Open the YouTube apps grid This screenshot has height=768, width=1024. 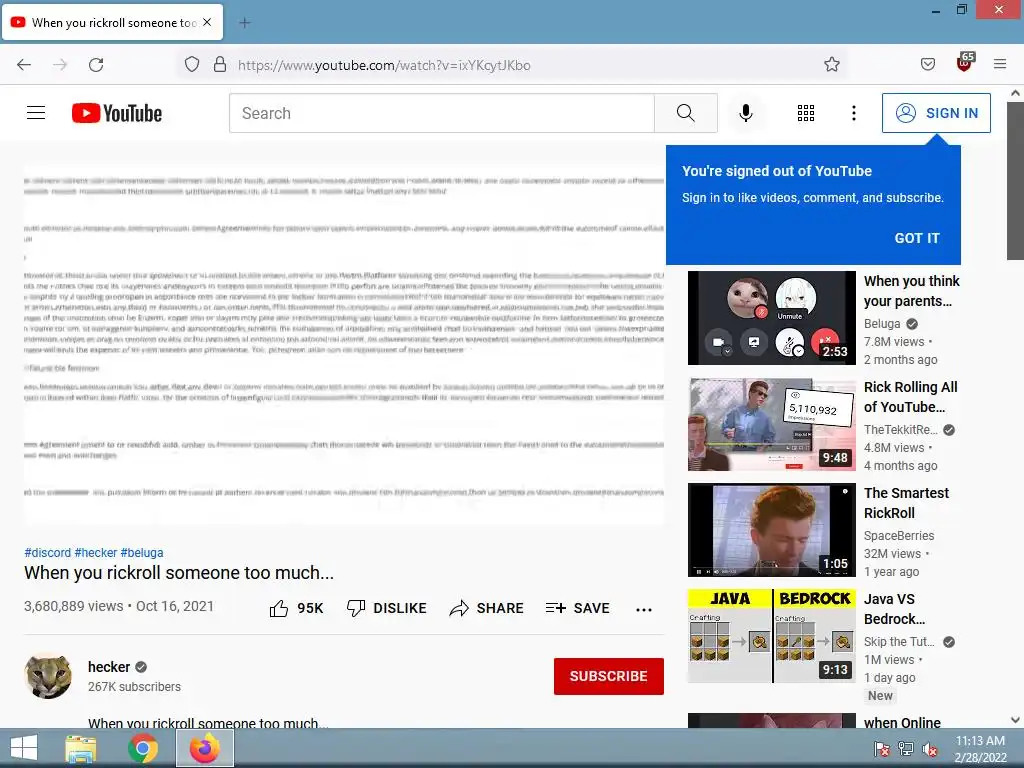[x=806, y=113]
